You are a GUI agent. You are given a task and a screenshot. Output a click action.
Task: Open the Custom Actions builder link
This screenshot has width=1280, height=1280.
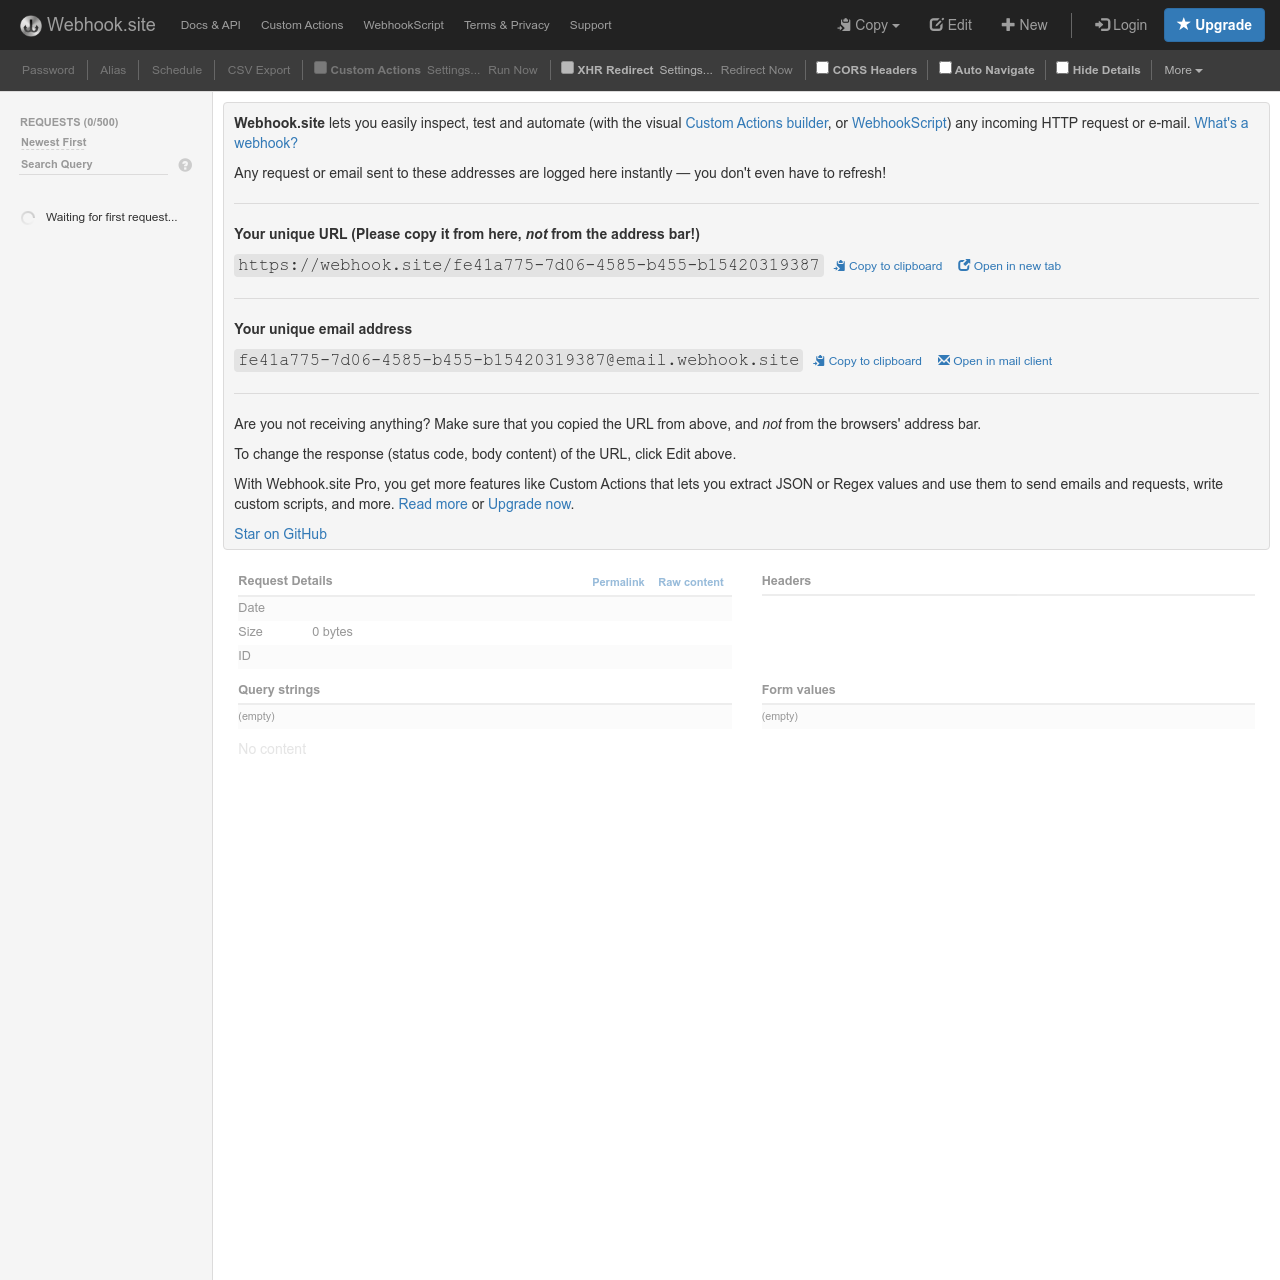757,123
